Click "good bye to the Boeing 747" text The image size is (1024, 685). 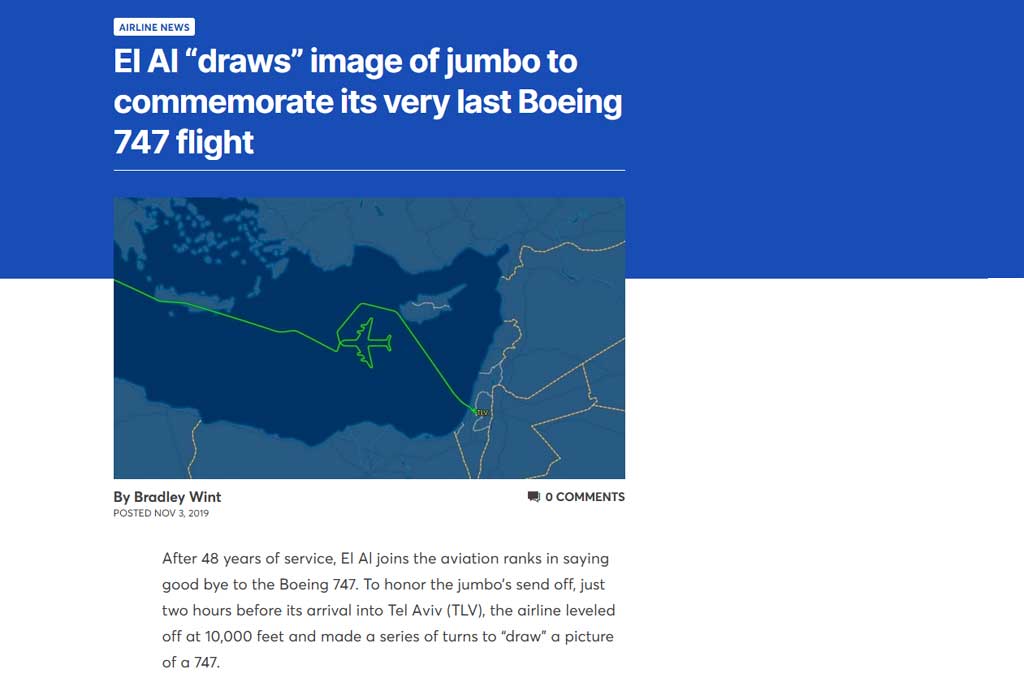coord(259,584)
